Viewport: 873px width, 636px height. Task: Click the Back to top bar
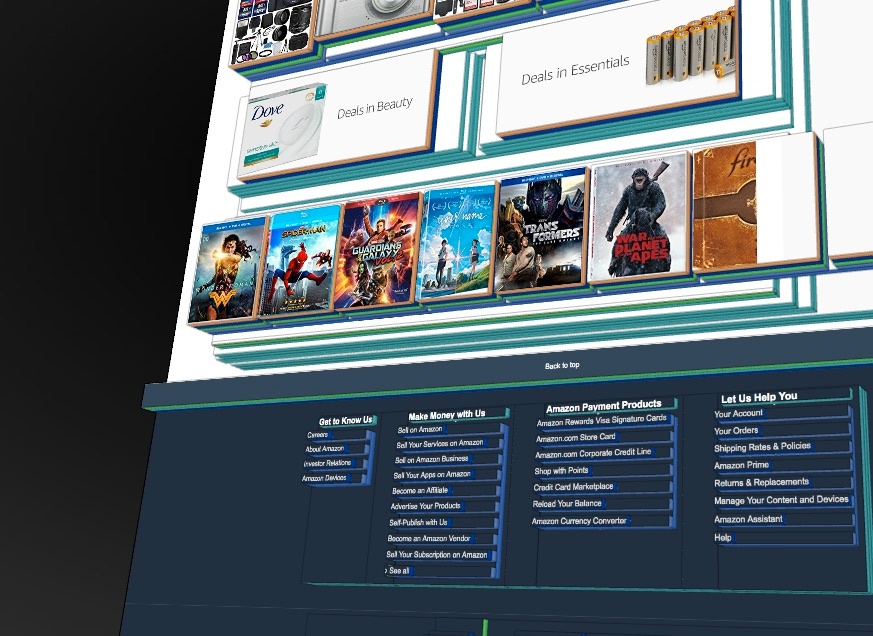[x=562, y=365]
